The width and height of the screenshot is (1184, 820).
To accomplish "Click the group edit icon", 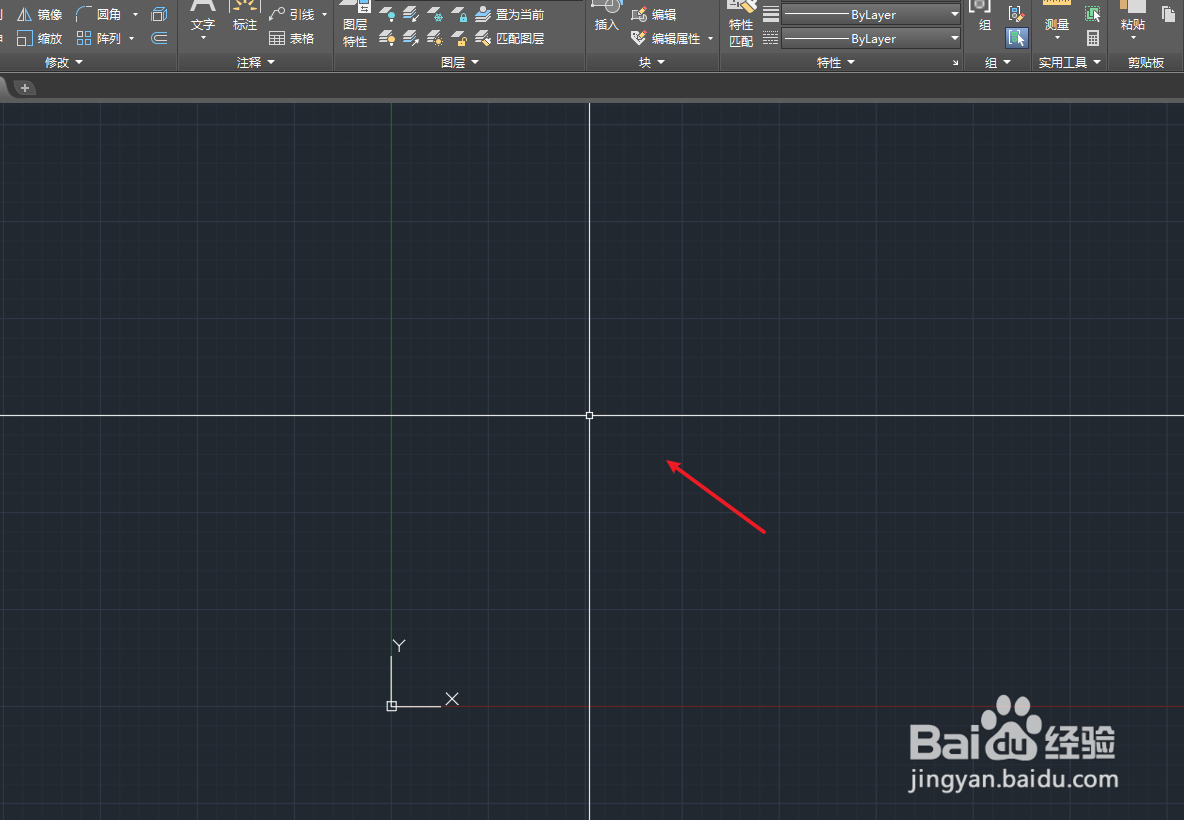I will pyautogui.click(x=1016, y=14).
